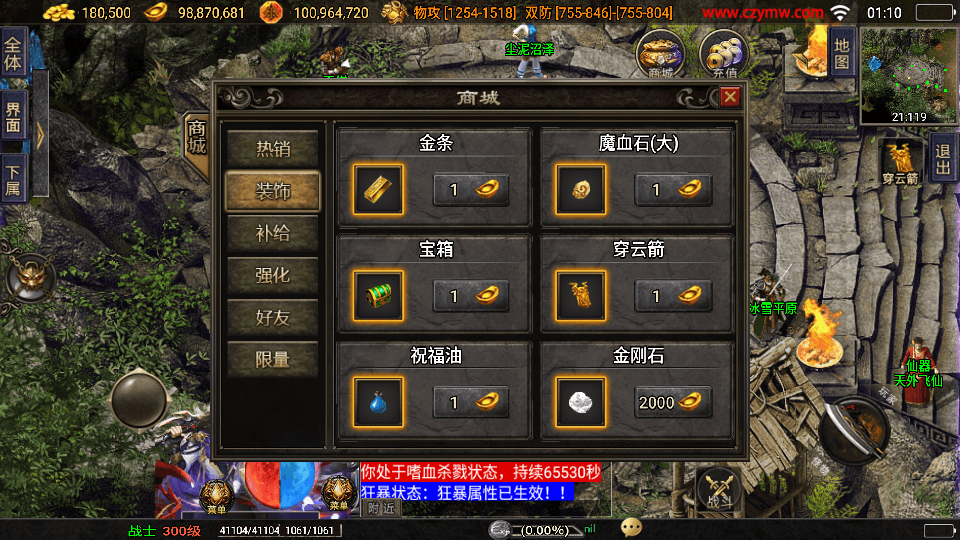Close the 商城 shop window

730,97
